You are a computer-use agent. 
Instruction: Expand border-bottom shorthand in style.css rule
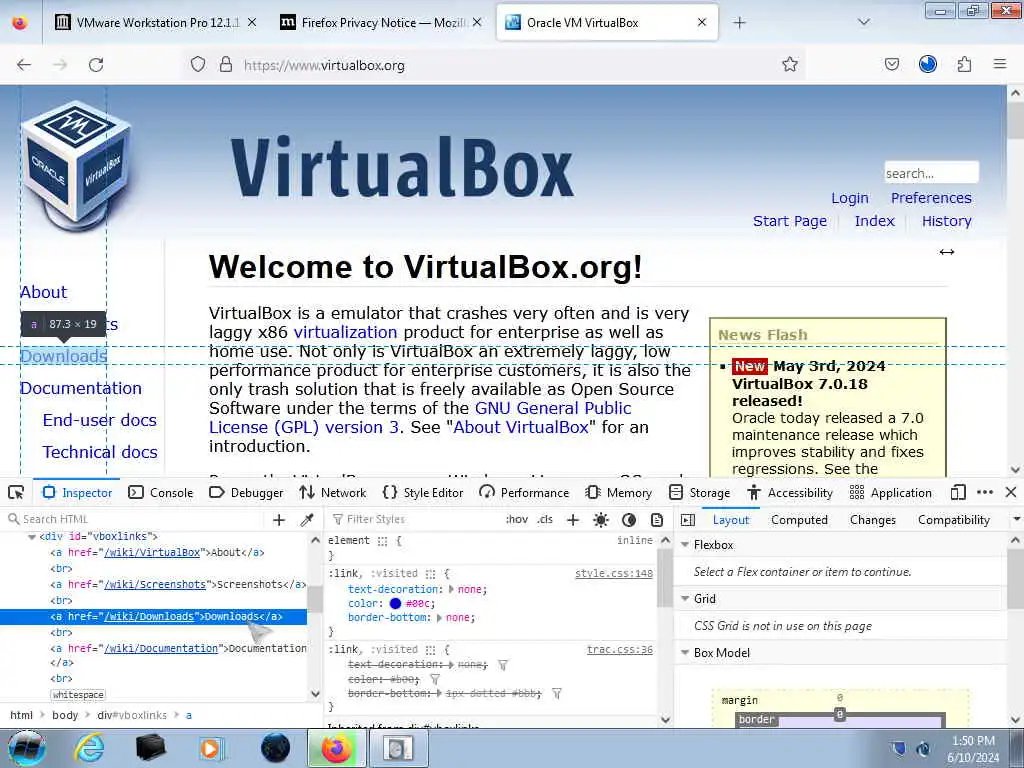pyautogui.click(x=439, y=618)
